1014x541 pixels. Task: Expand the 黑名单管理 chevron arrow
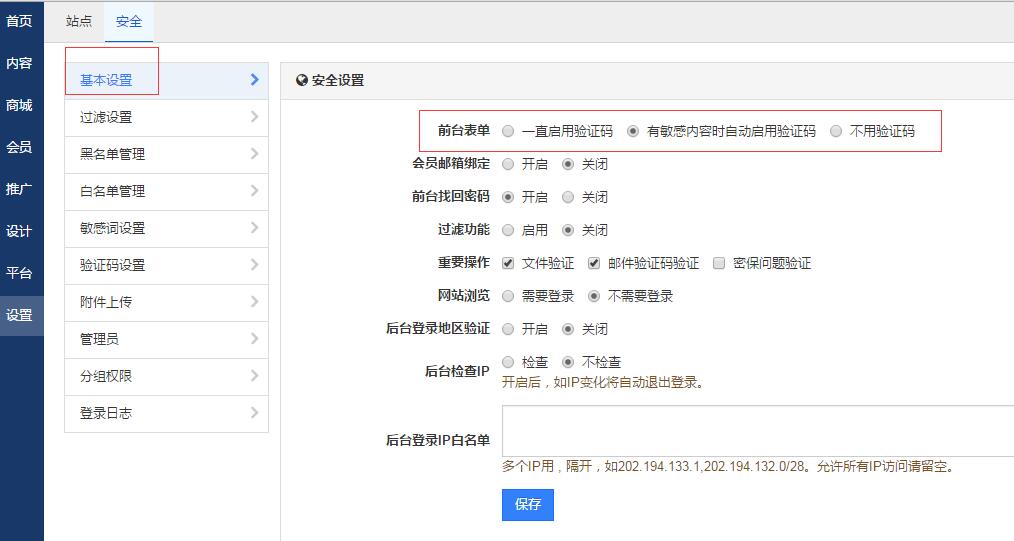pyautogui.click(x=255, y=153)
